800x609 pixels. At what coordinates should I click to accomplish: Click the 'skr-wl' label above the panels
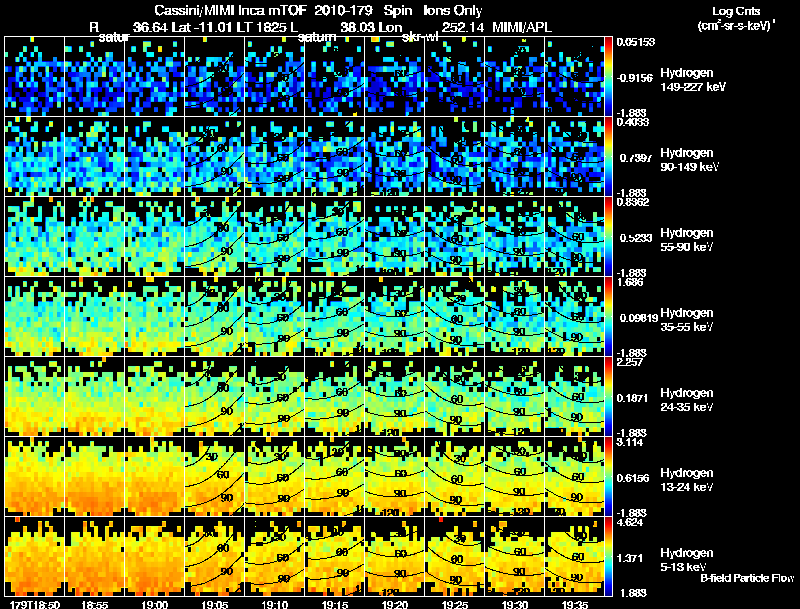point(420,37)
